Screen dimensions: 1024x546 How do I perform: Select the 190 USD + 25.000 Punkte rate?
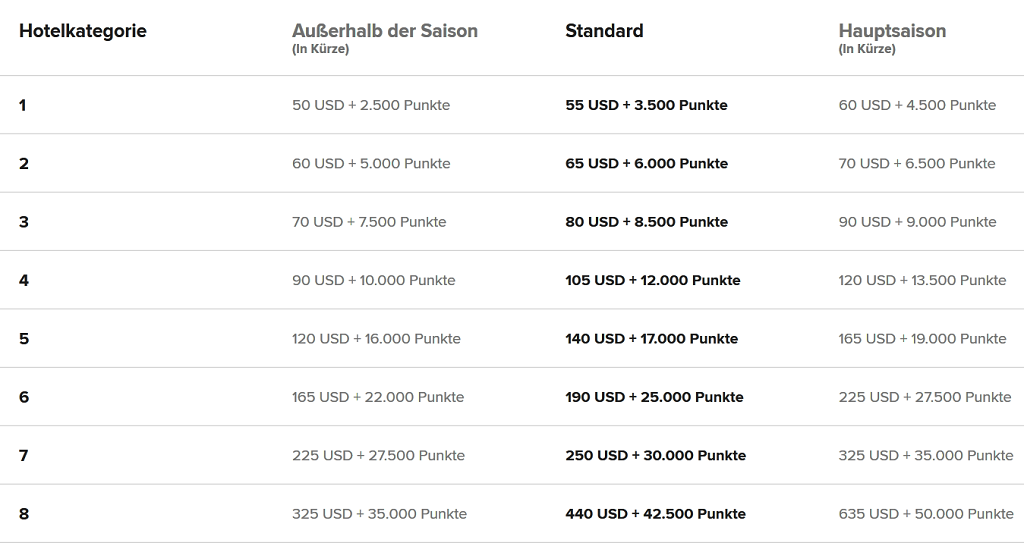[654, 397]
